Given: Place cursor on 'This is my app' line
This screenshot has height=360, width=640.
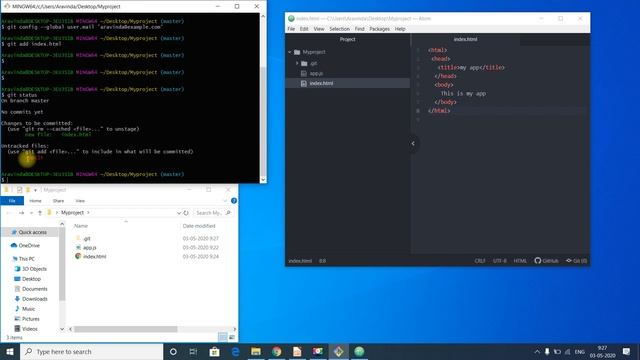Looking at the screenshot, I should pyautogui.click(x=463, y=93).
